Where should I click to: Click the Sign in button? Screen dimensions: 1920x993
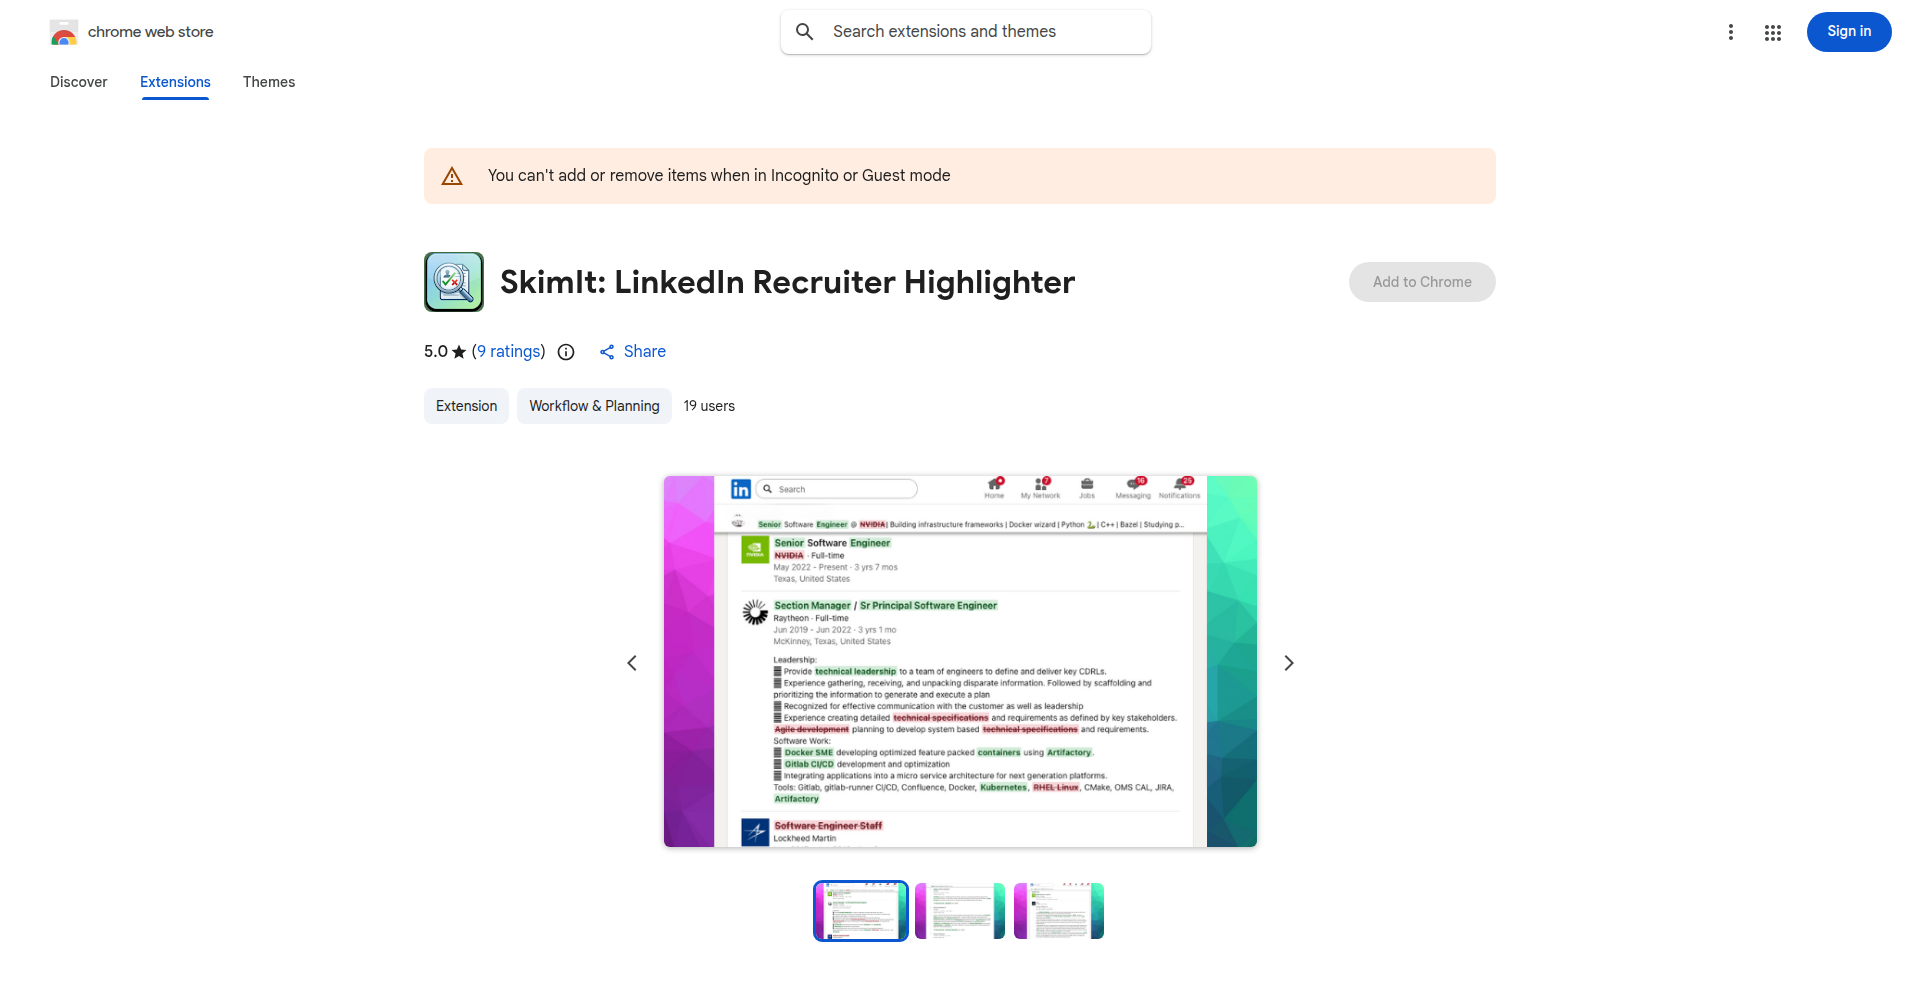pos(1849,32)
